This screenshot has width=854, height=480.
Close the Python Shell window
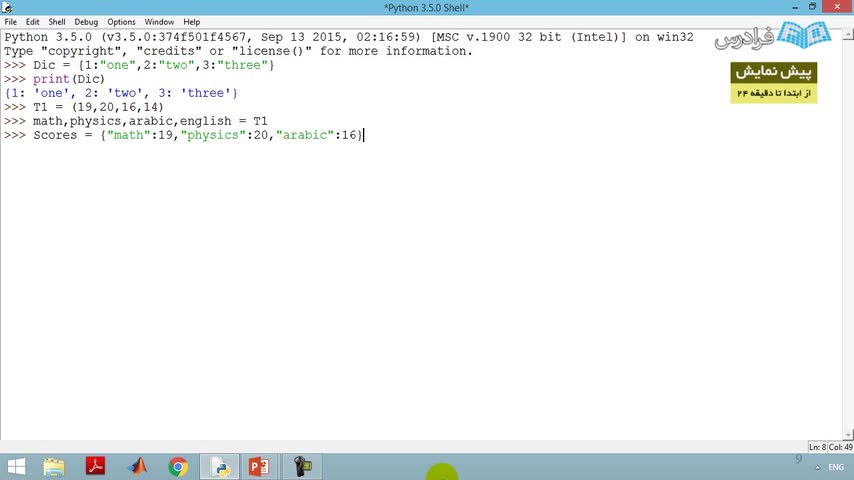tap(837, 7)
